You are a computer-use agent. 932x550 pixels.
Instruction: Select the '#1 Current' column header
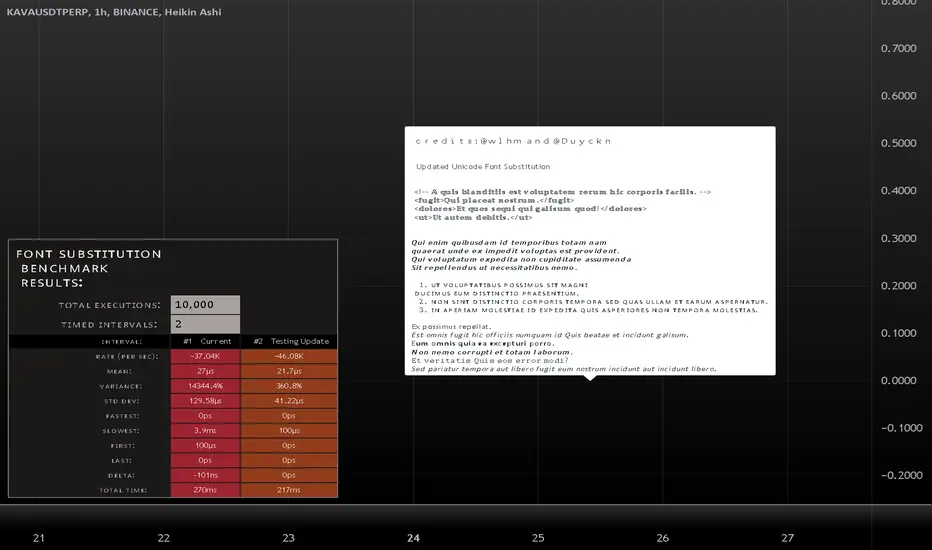tap(206, 341)
